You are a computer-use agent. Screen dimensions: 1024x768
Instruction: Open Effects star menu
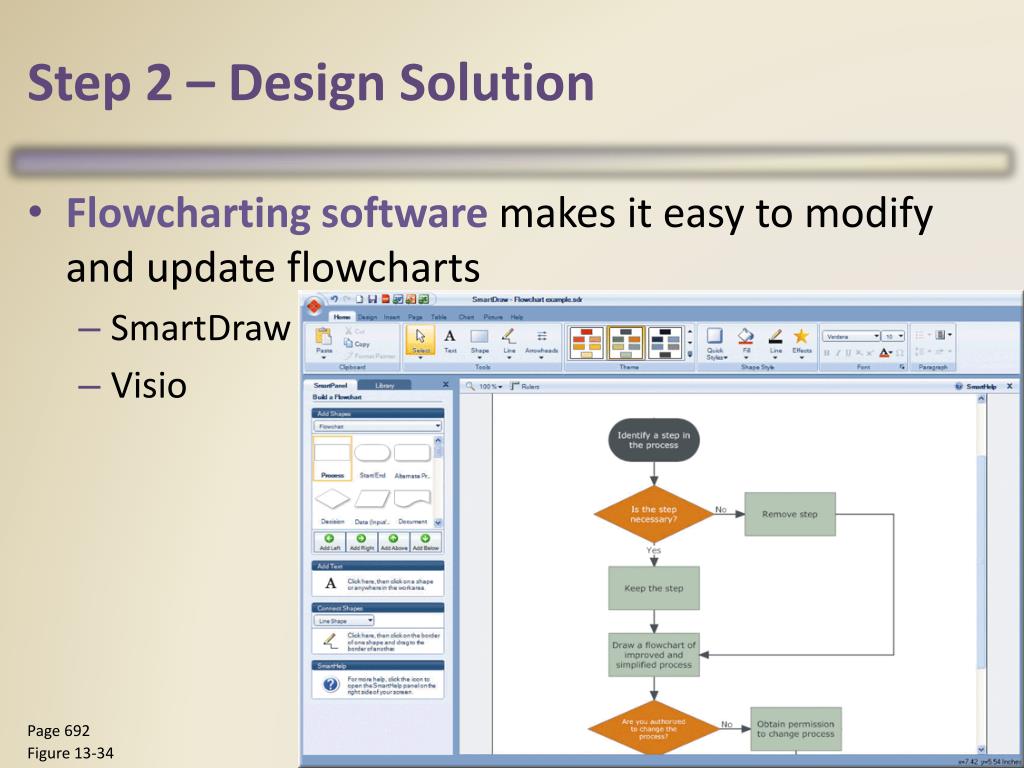(x=801, y=343)
